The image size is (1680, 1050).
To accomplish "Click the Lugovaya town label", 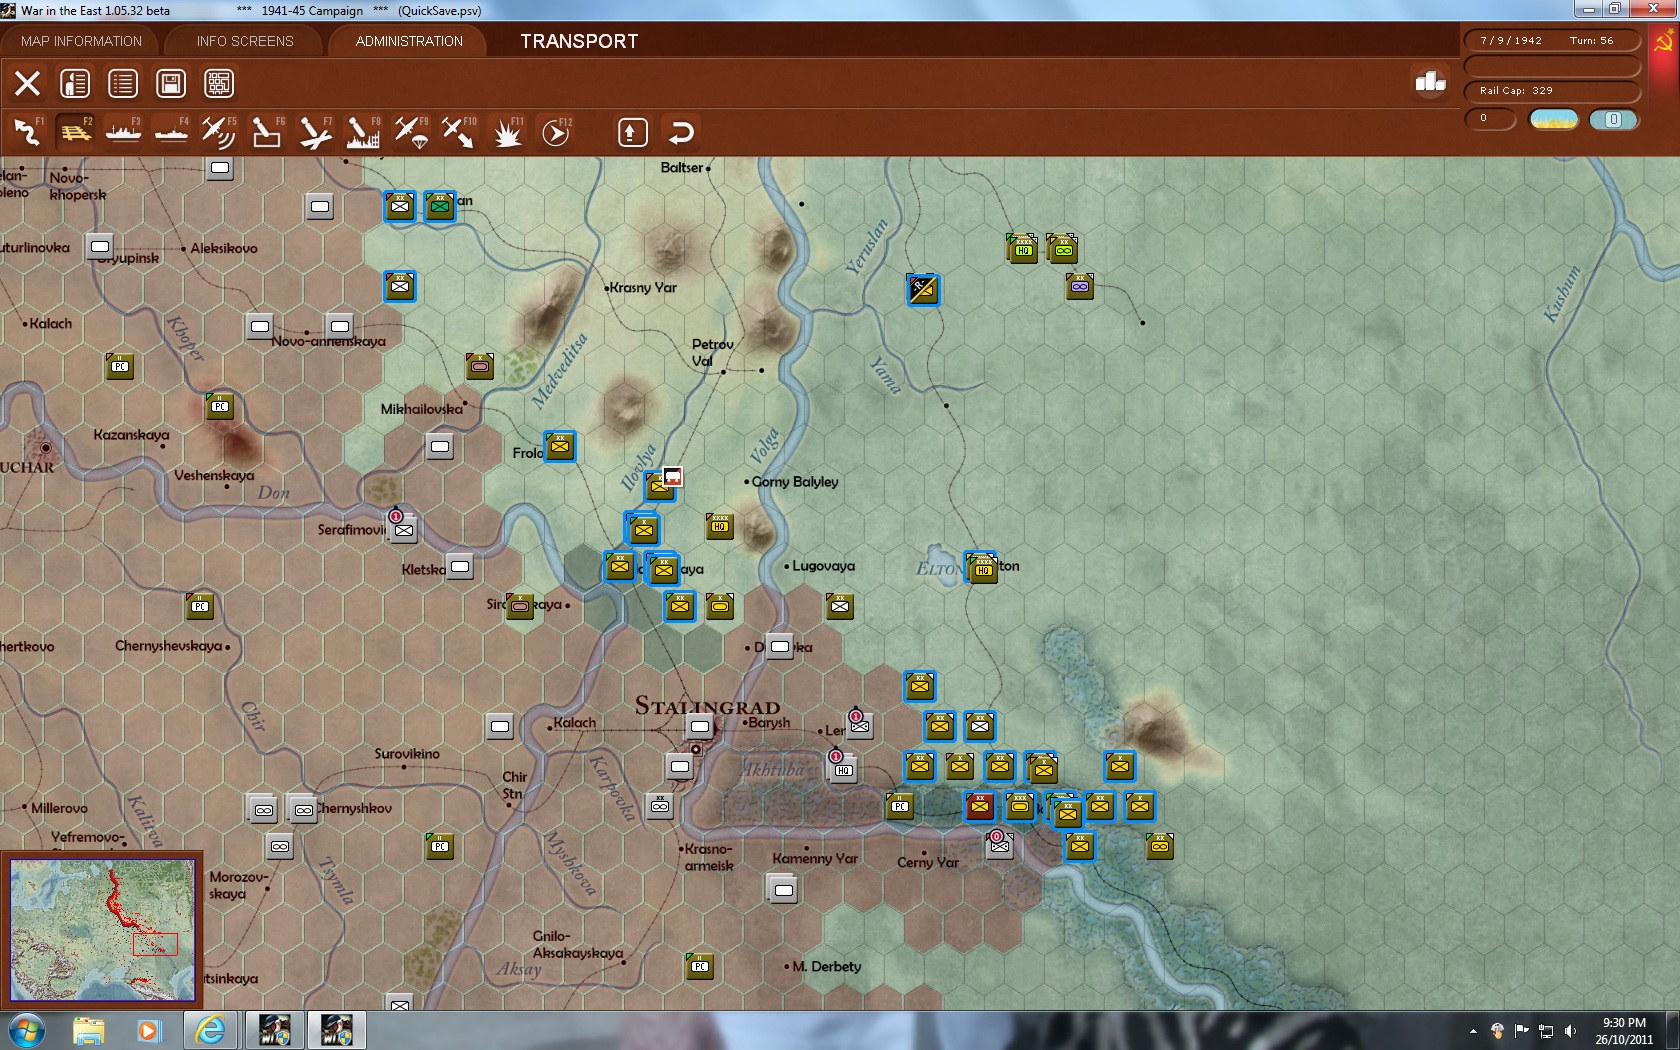I will point(823,566).
